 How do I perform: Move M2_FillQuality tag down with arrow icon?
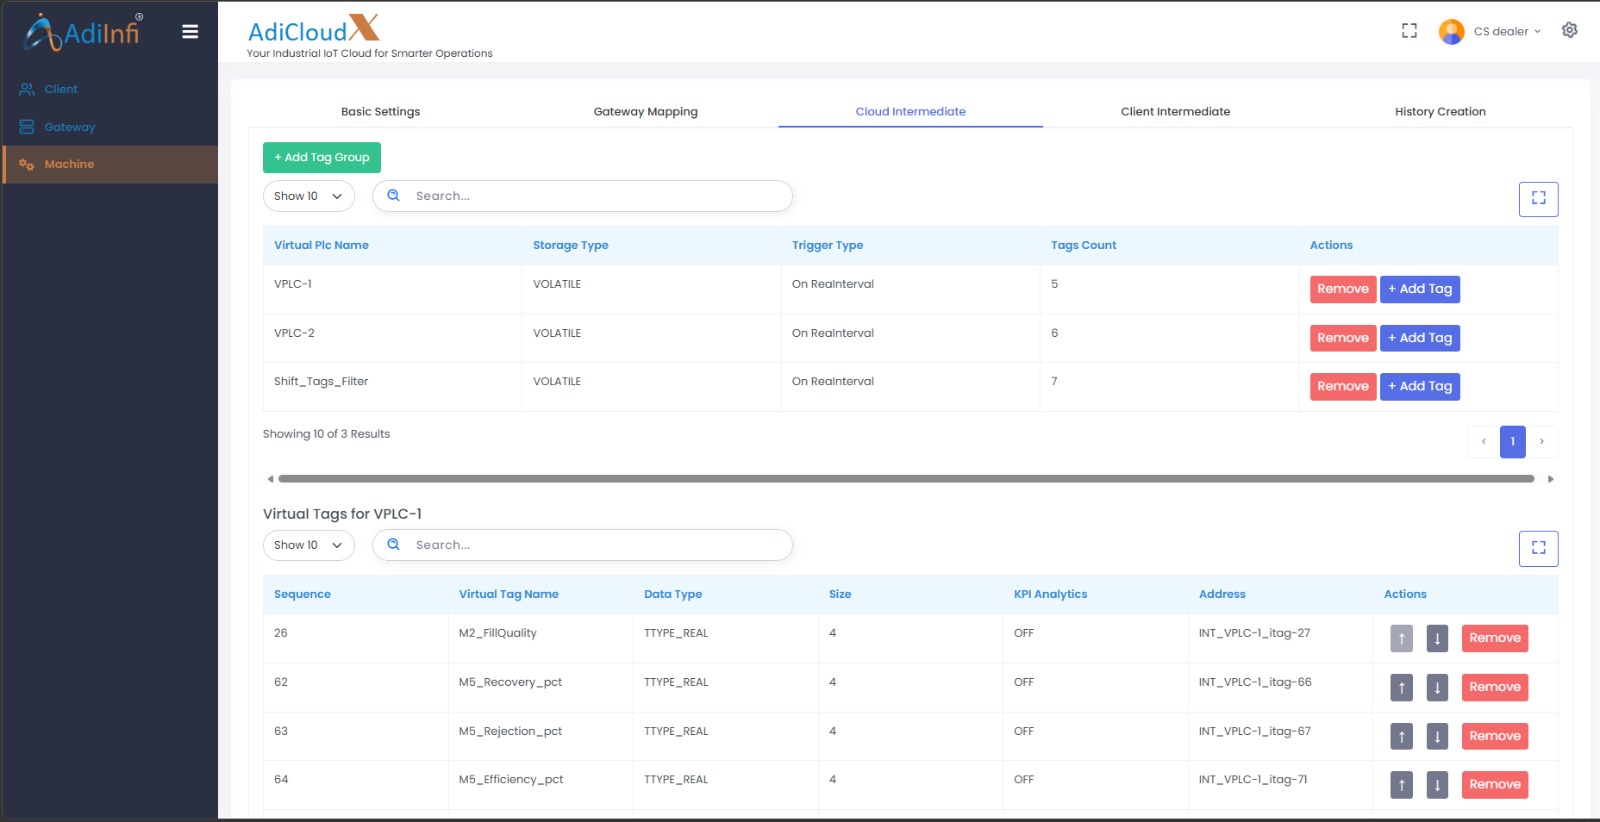click(1437, 638)
